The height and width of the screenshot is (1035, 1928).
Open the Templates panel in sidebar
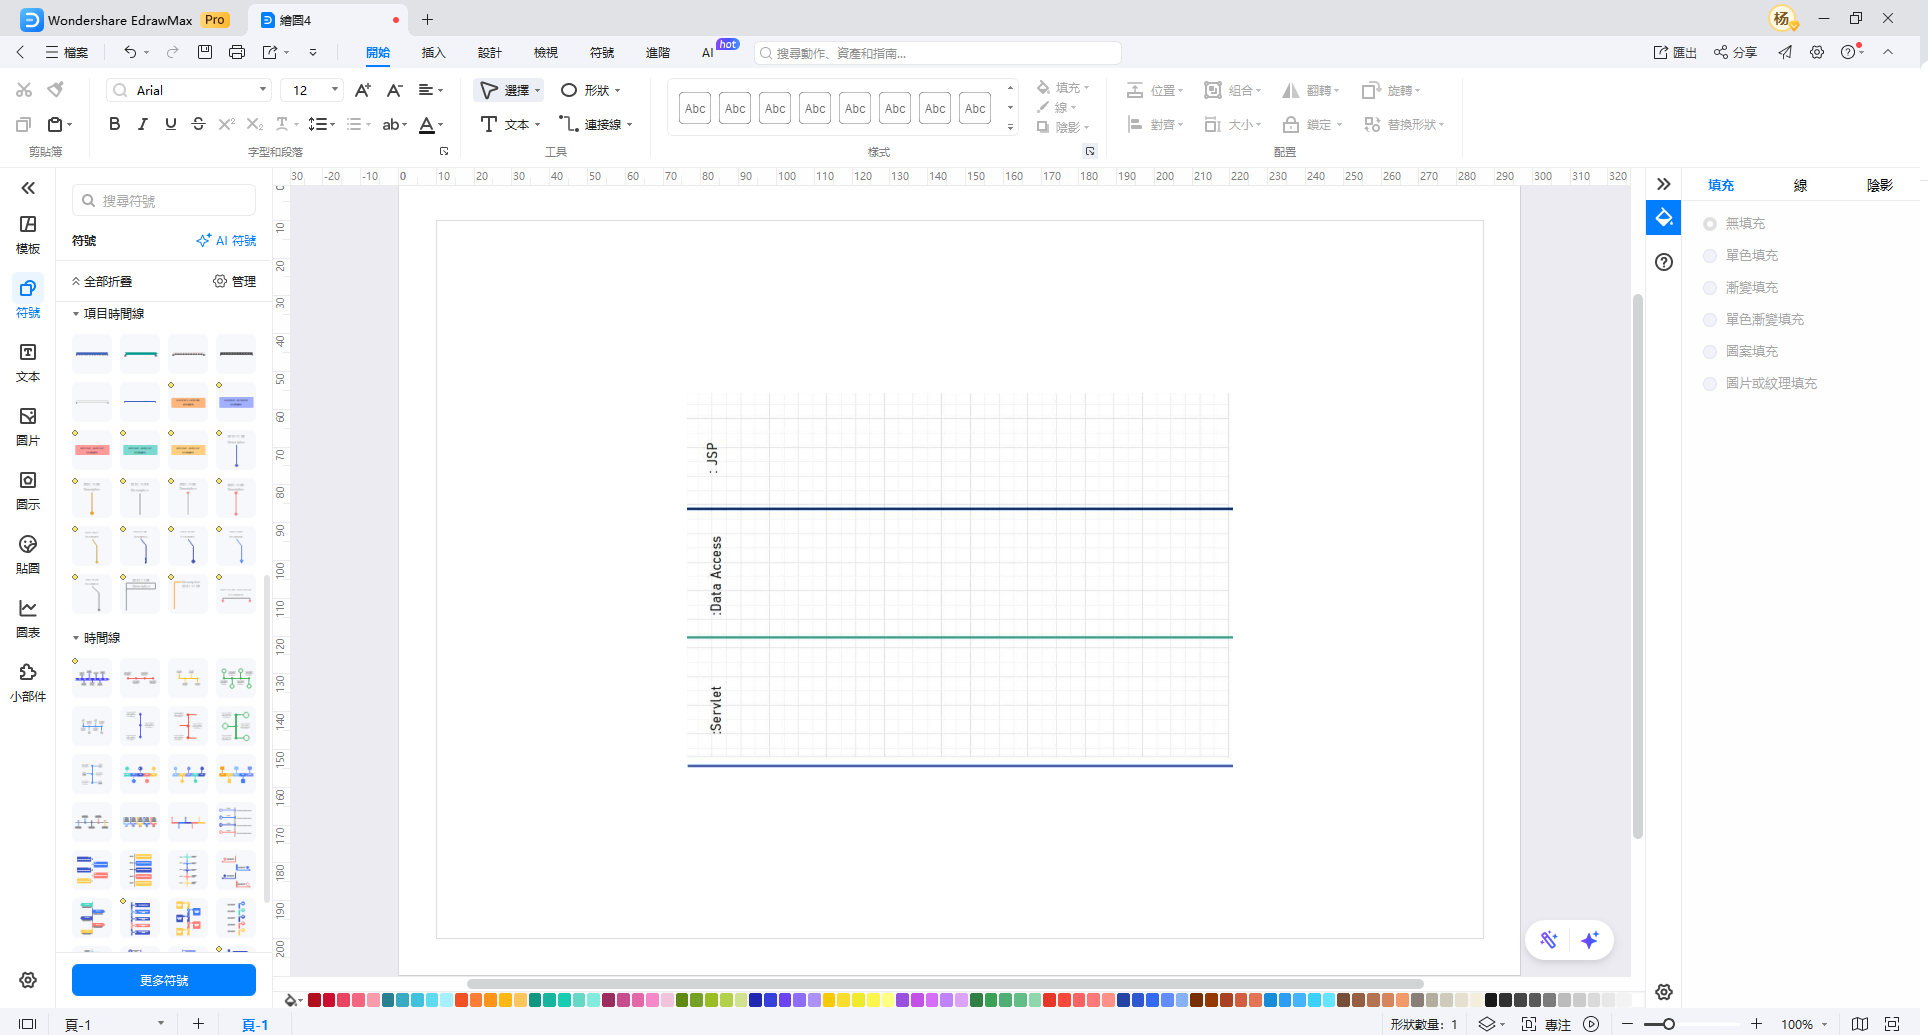(x=28, y=234)
